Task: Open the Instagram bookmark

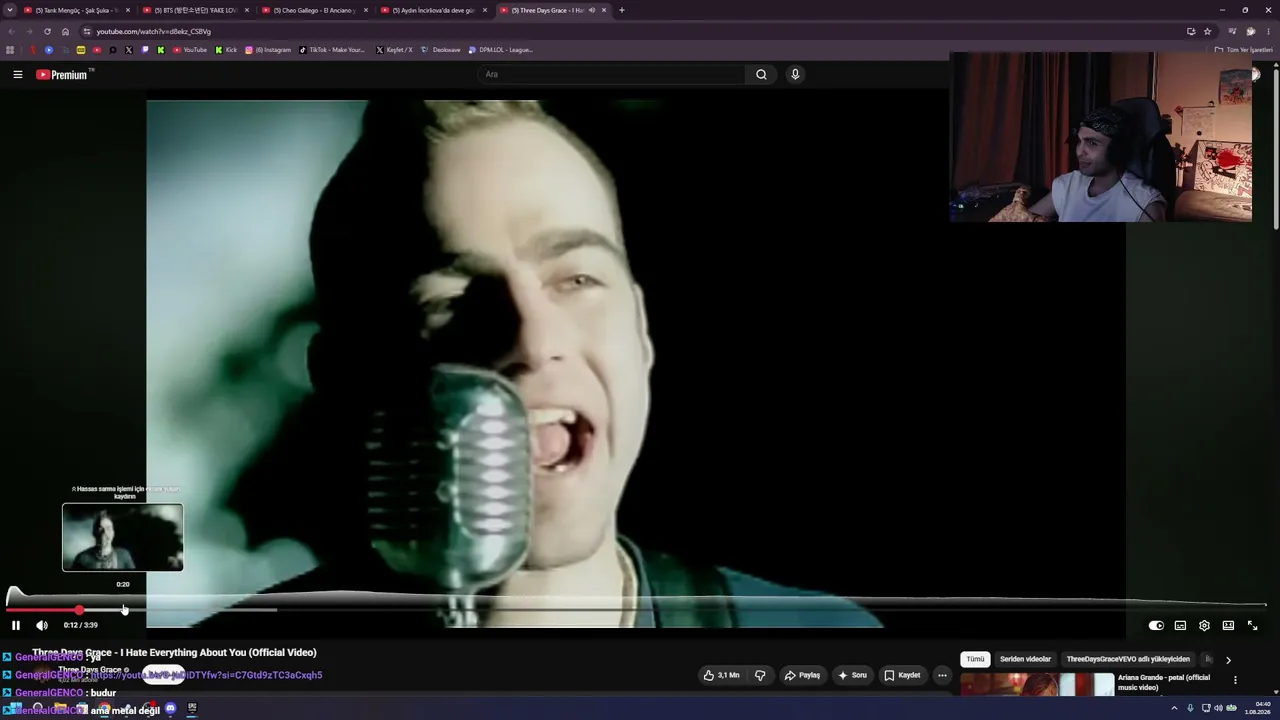Action: click(x=268, y=50)
